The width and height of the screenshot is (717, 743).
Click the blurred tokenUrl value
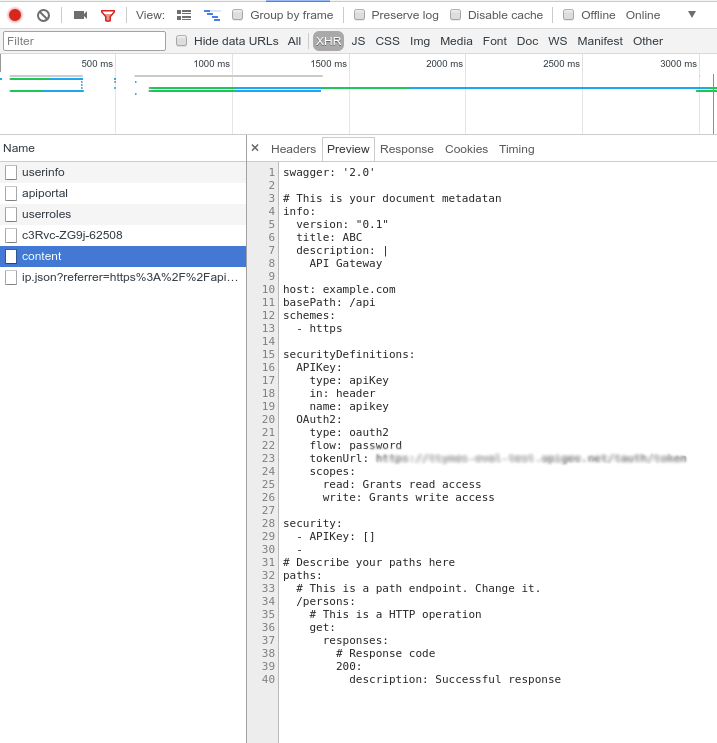(531, 458)
